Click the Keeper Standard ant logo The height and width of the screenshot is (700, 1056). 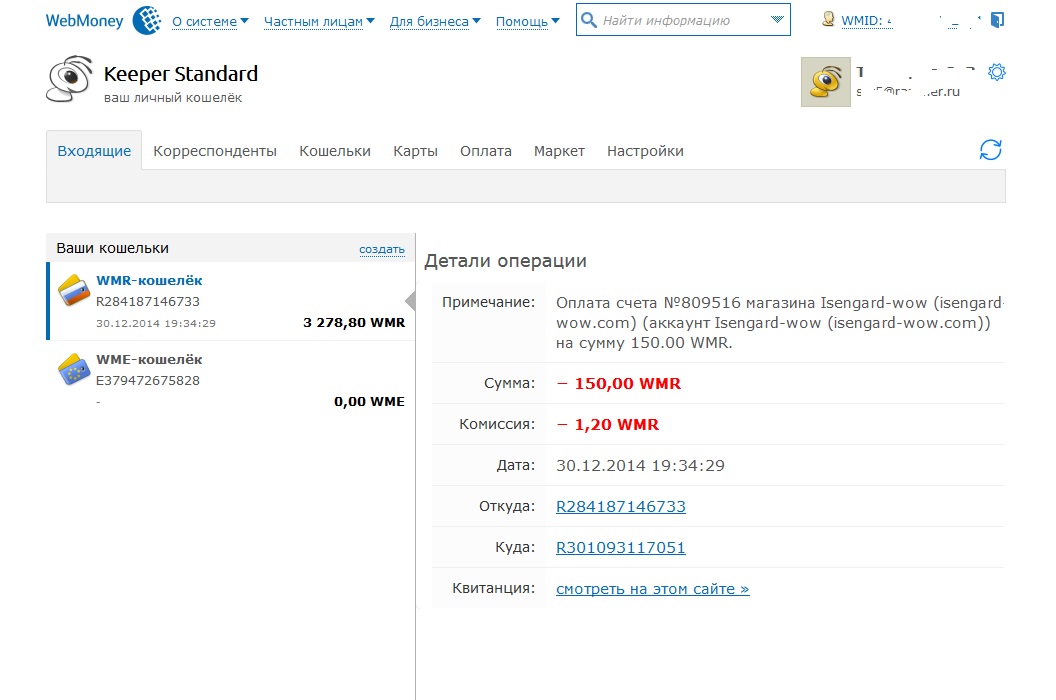click(69, 79)
